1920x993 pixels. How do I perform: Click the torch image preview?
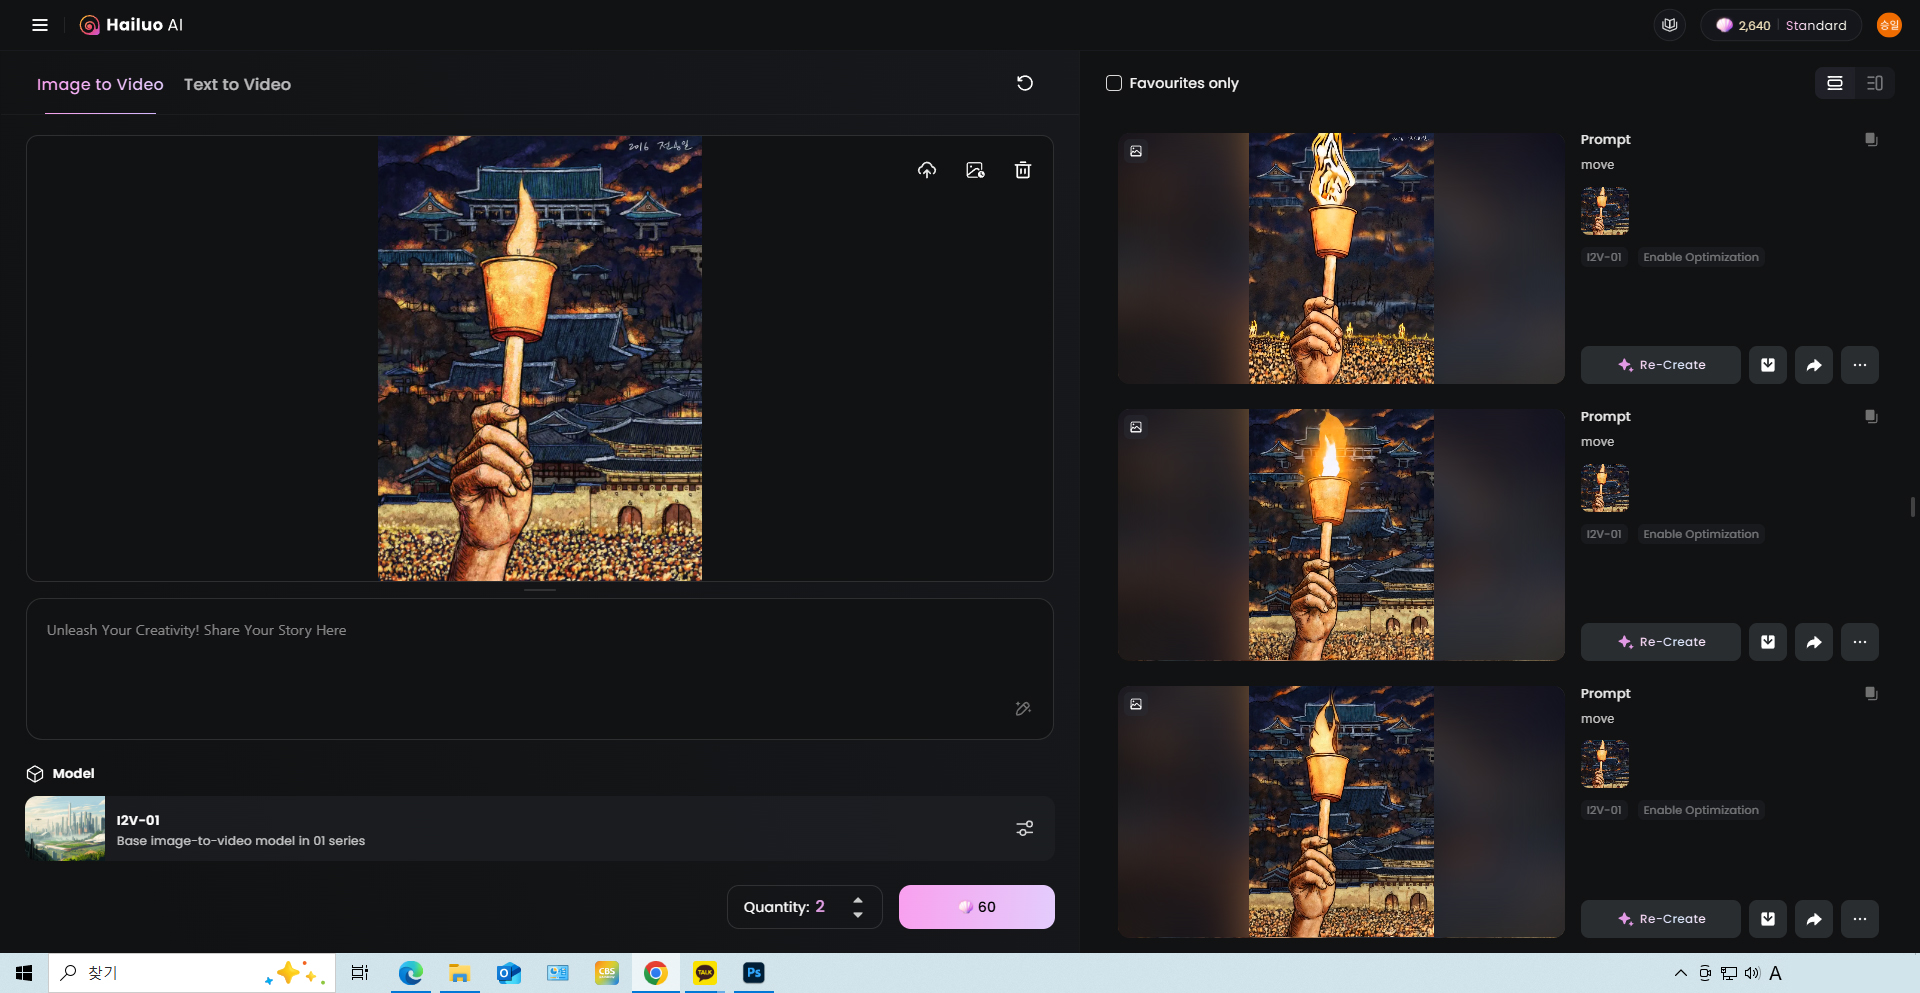540,358
